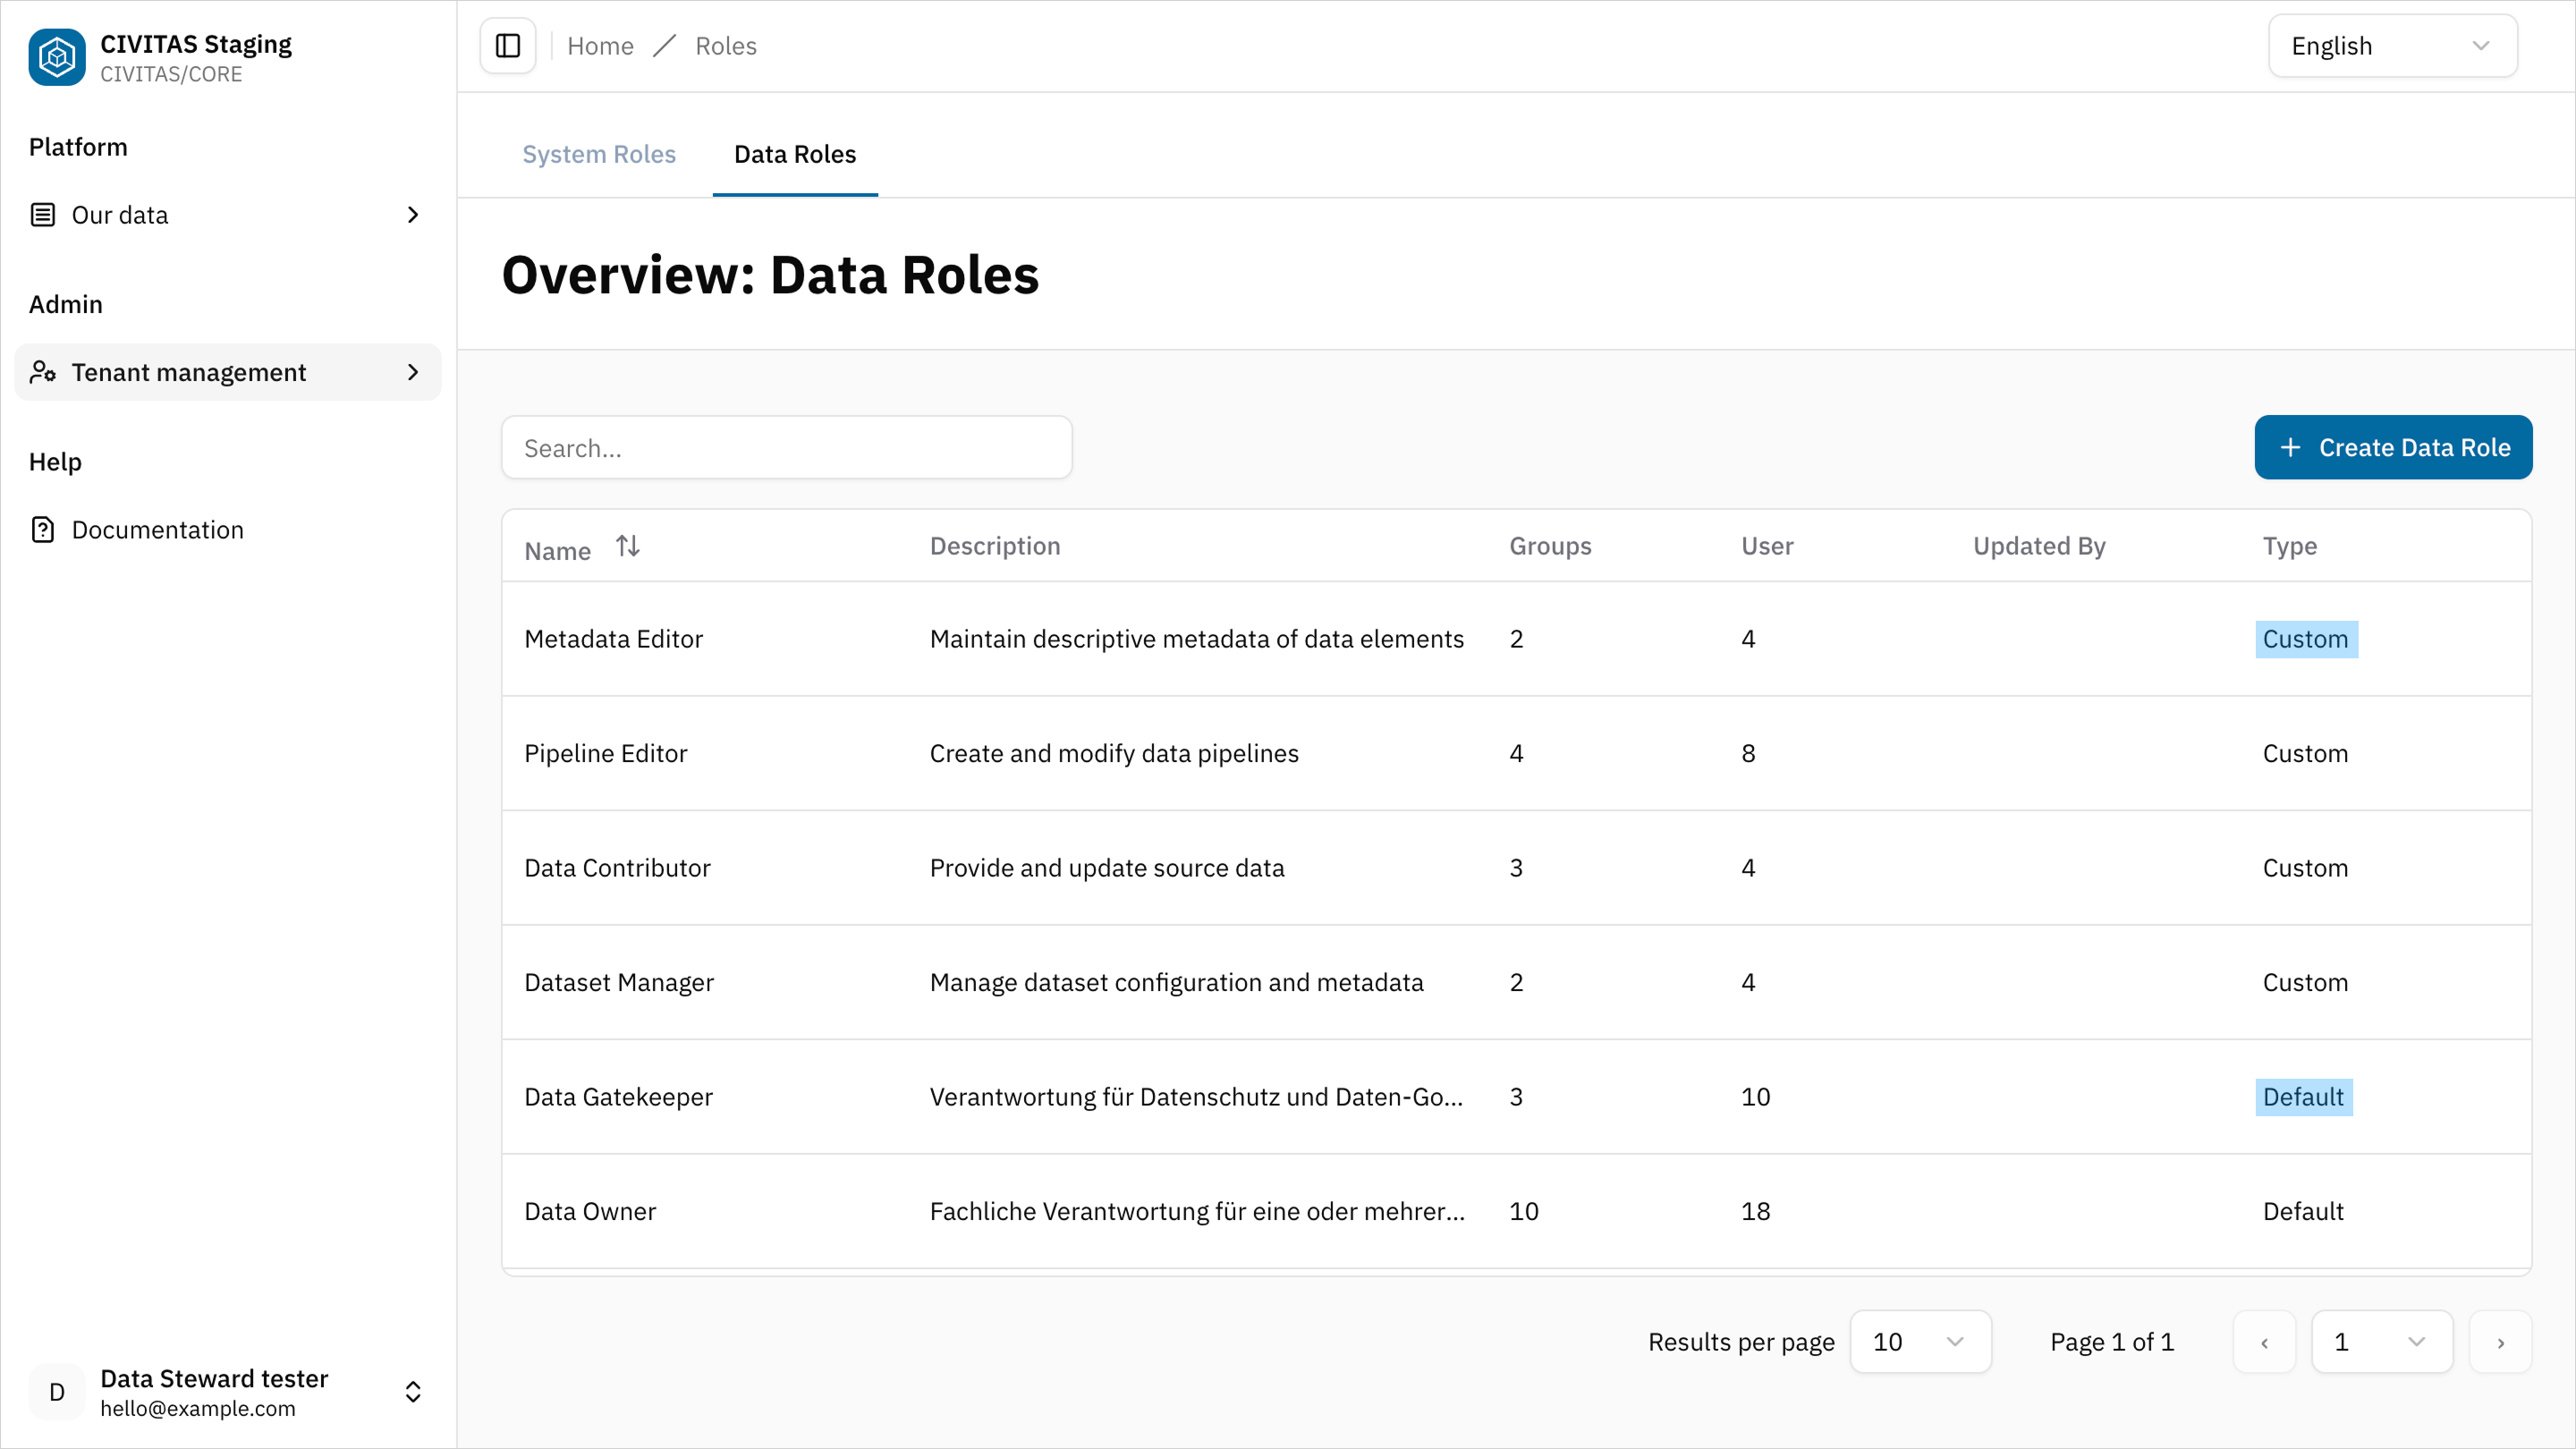Open the English language dropdown
2576x1449 pixels.
tap(2392, 45)
